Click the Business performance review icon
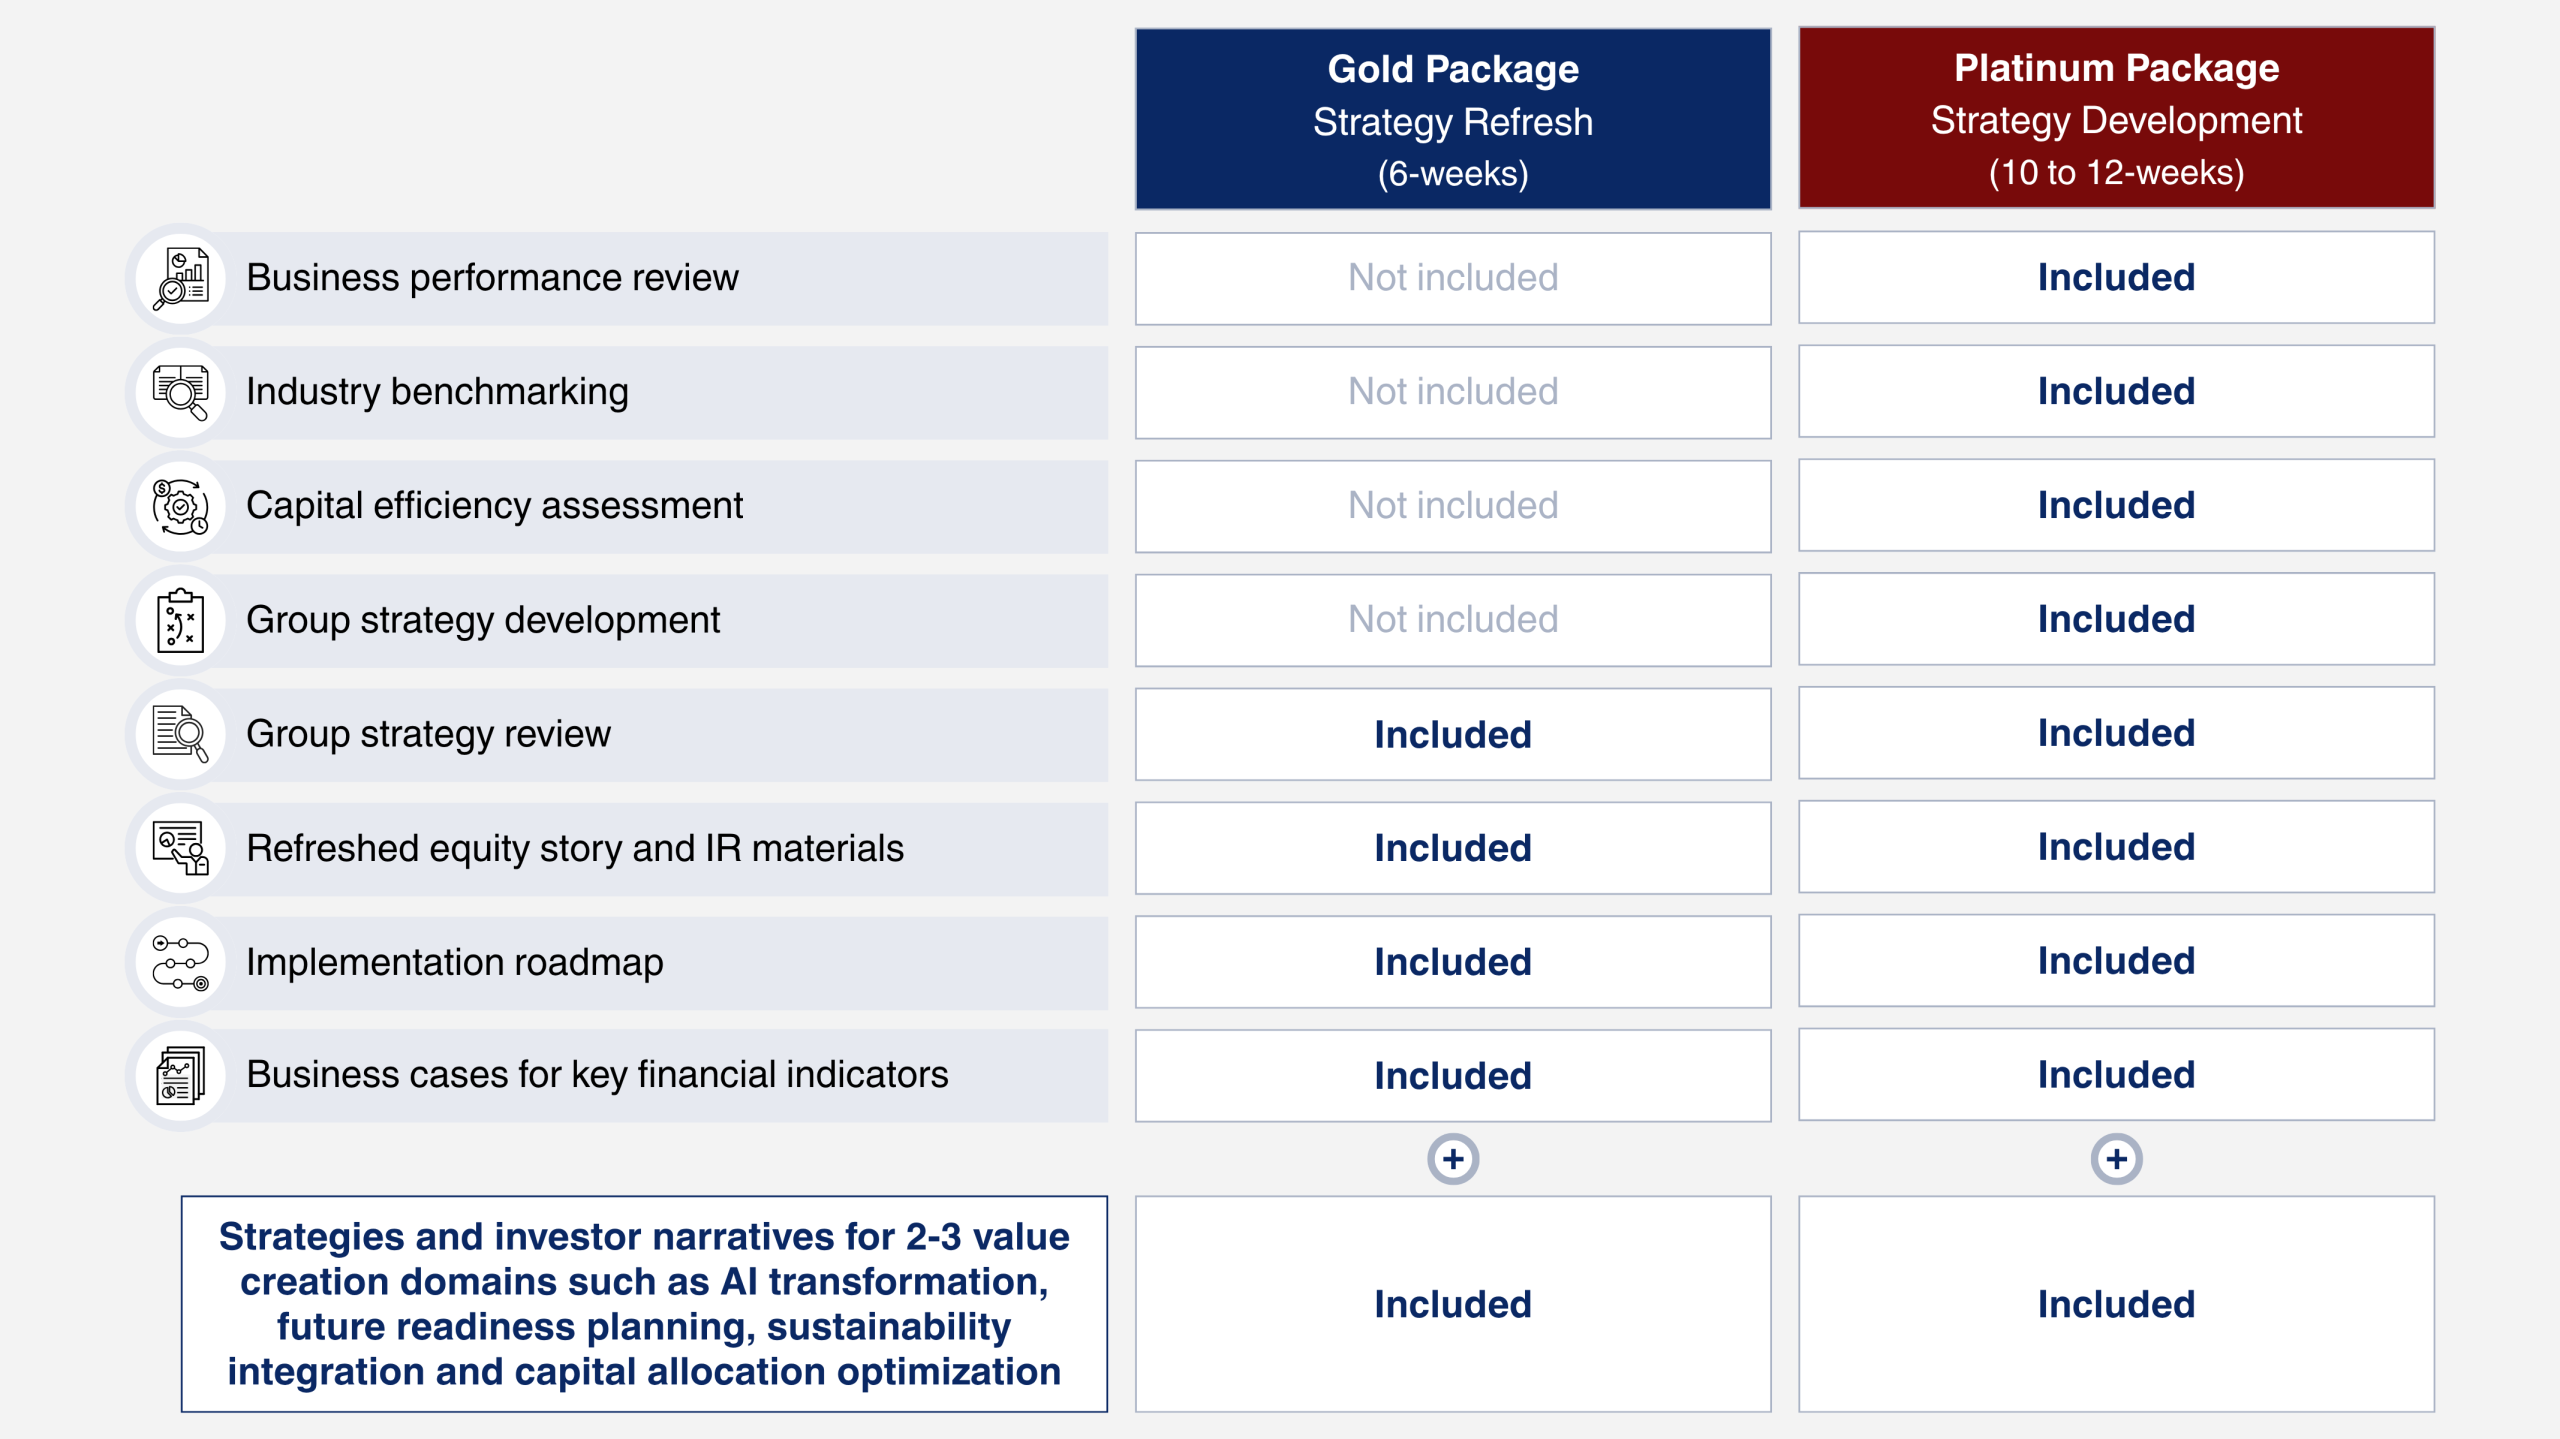 tap(181, 278)
